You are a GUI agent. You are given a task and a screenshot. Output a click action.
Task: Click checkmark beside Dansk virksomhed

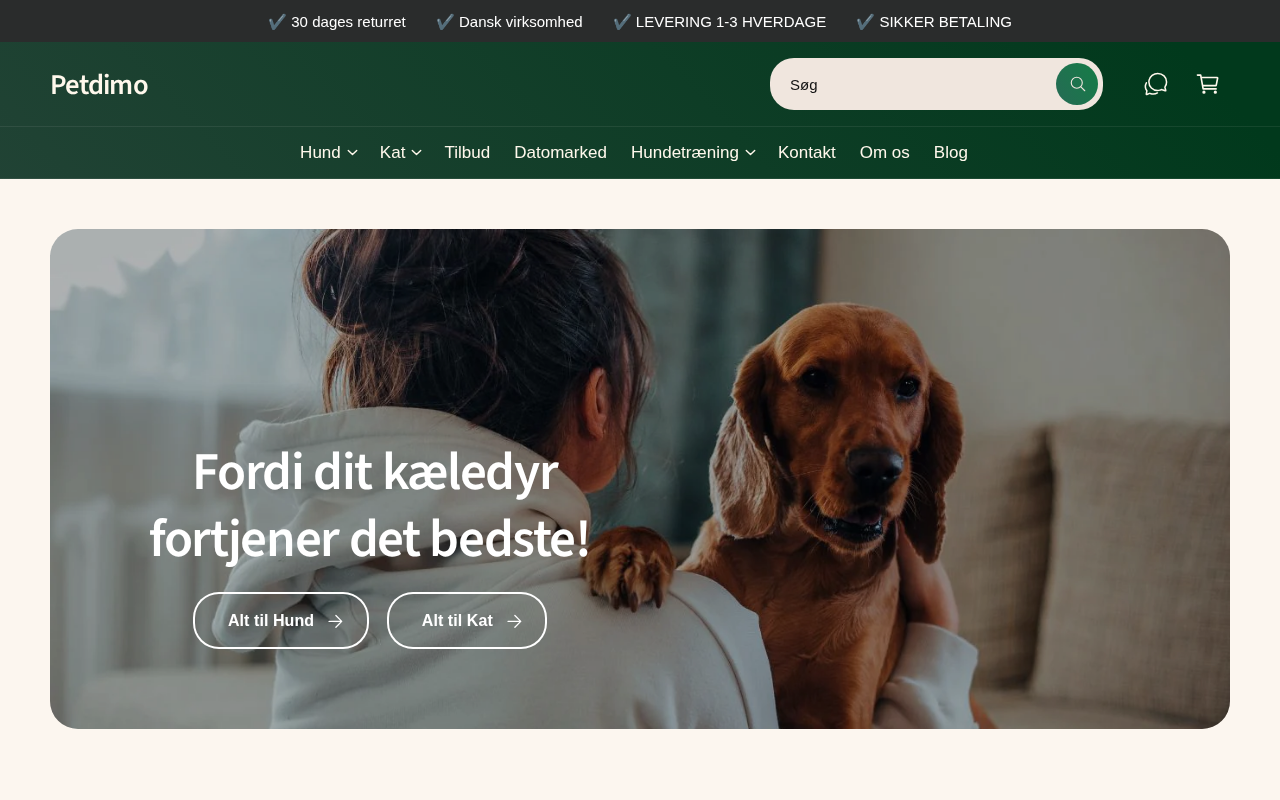445,21
